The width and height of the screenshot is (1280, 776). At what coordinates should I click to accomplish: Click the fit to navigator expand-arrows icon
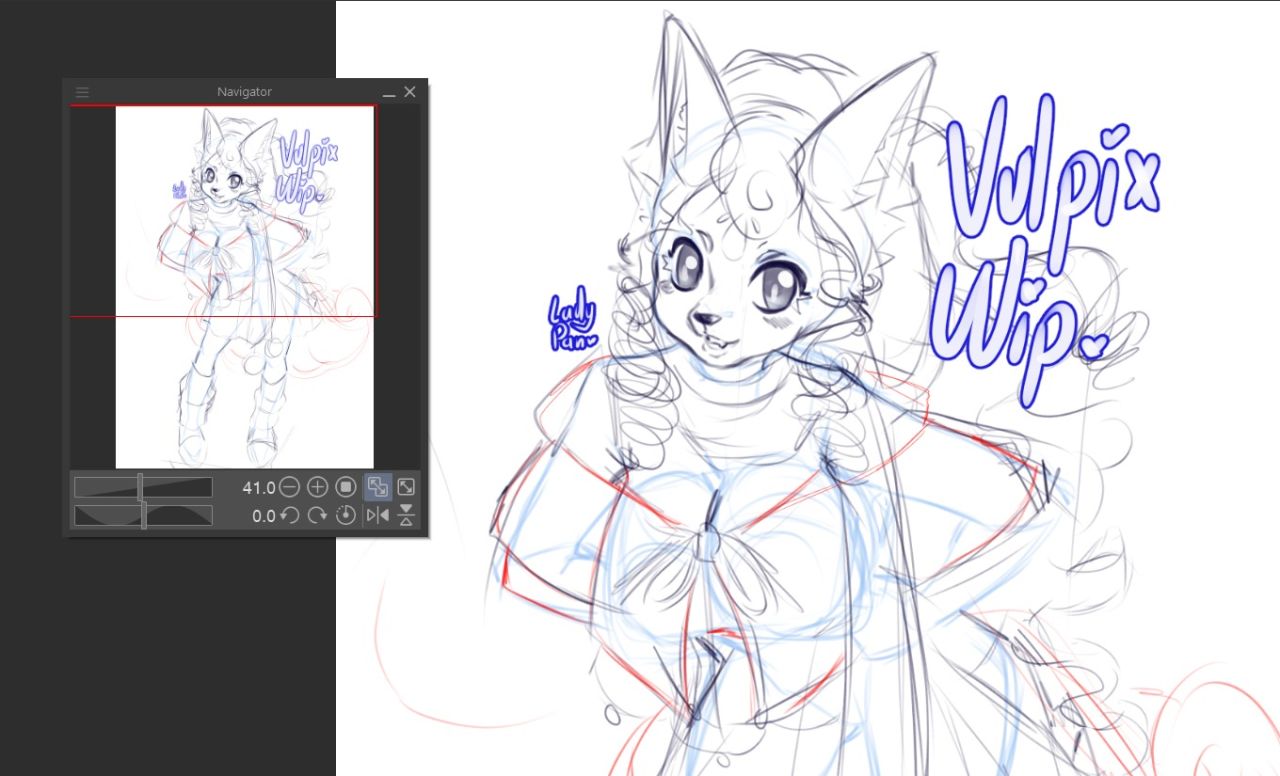(x=406, y=487)
